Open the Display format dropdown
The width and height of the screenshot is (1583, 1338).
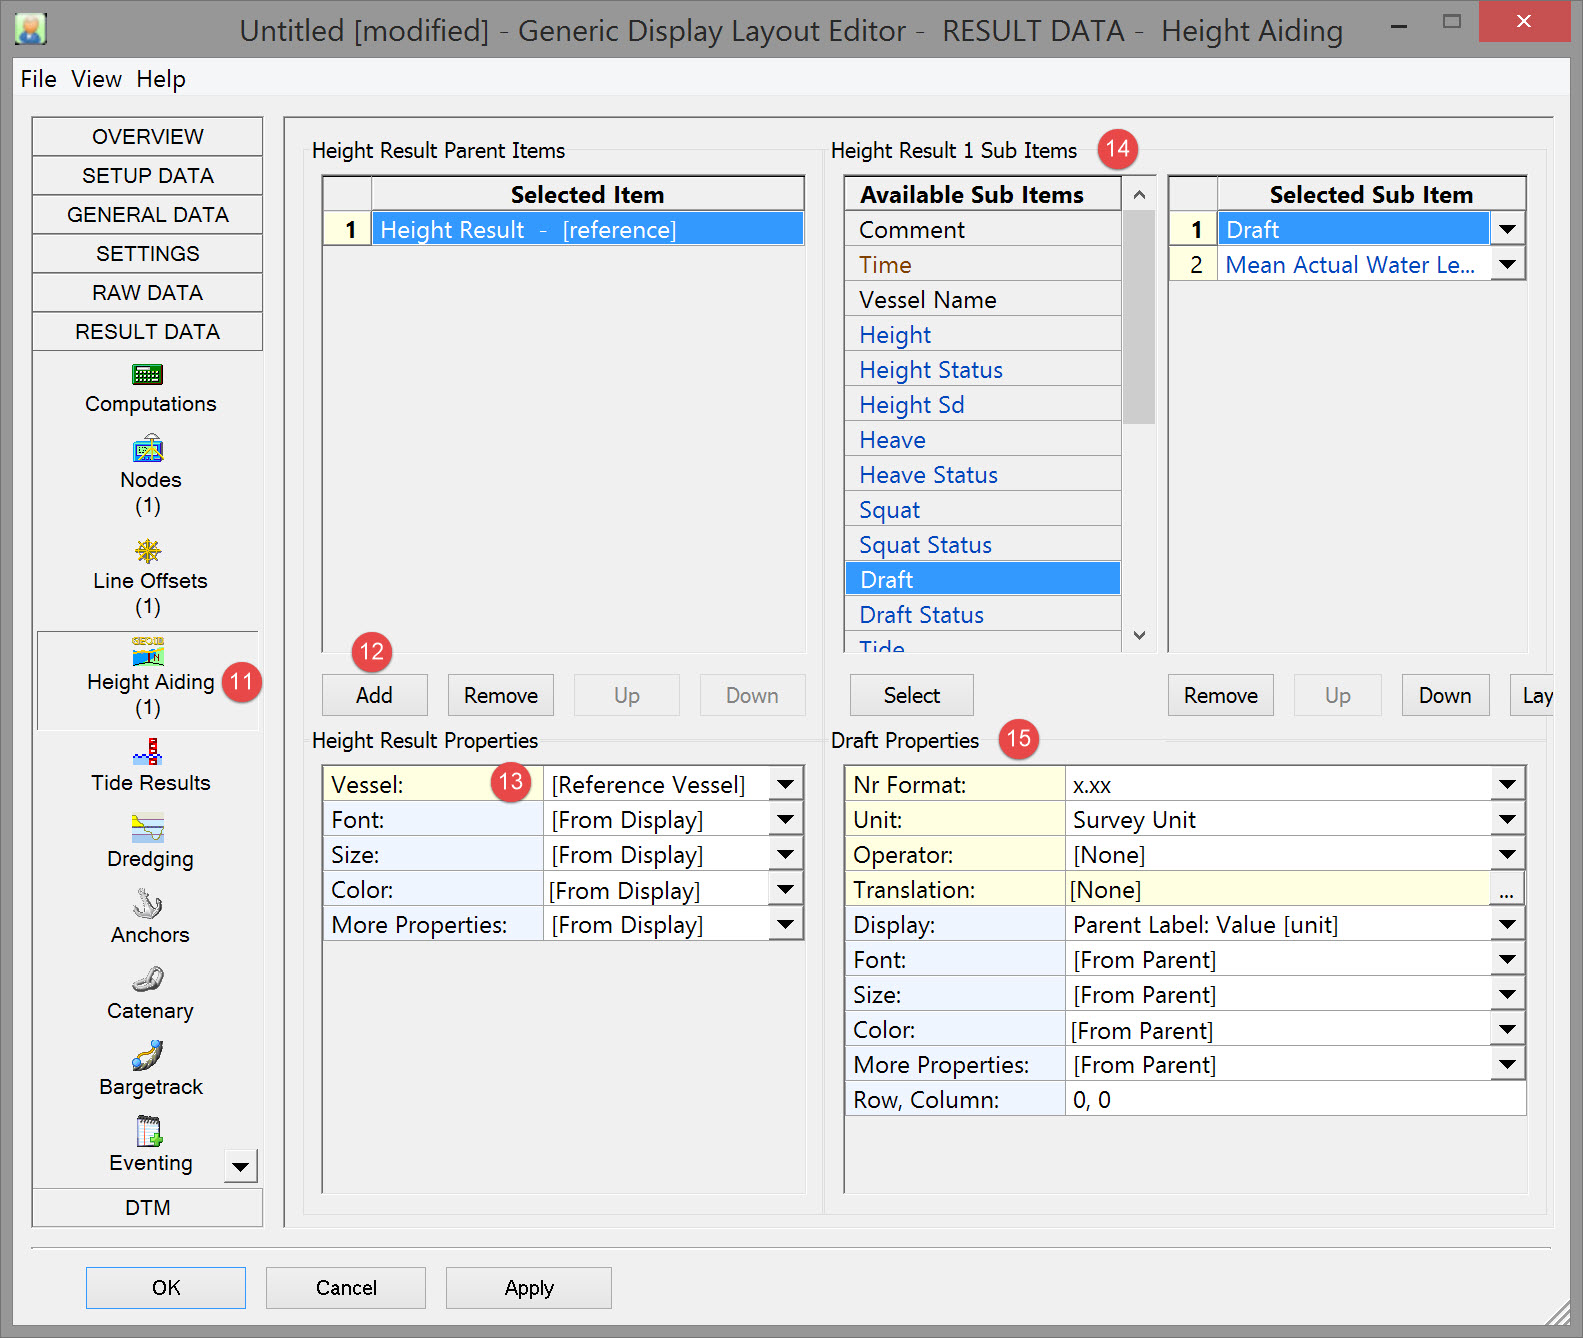1507,925
